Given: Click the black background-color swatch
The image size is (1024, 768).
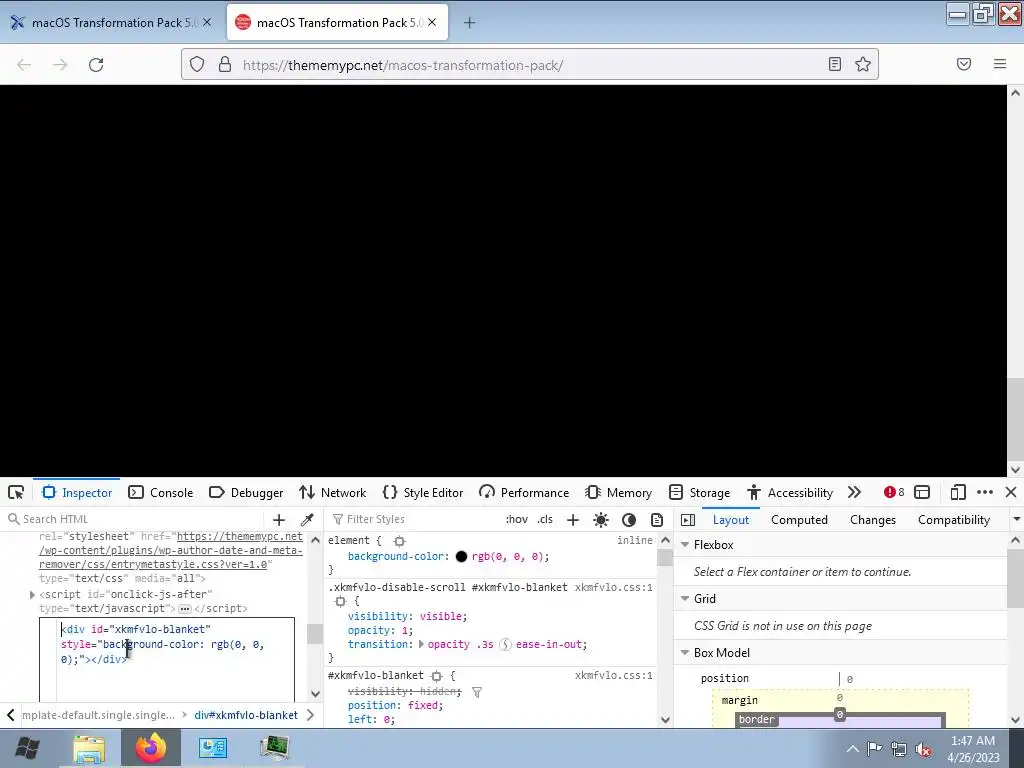Looking at the screenshot, I should coord(461,557).
